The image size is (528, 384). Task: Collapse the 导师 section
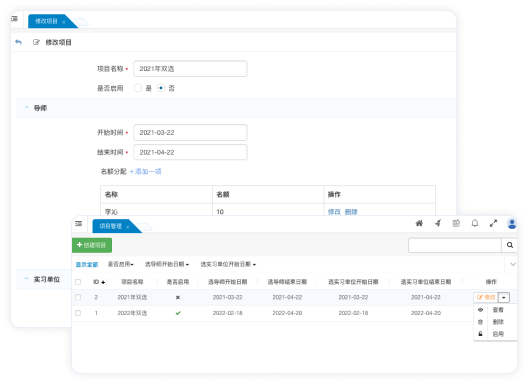27,108
